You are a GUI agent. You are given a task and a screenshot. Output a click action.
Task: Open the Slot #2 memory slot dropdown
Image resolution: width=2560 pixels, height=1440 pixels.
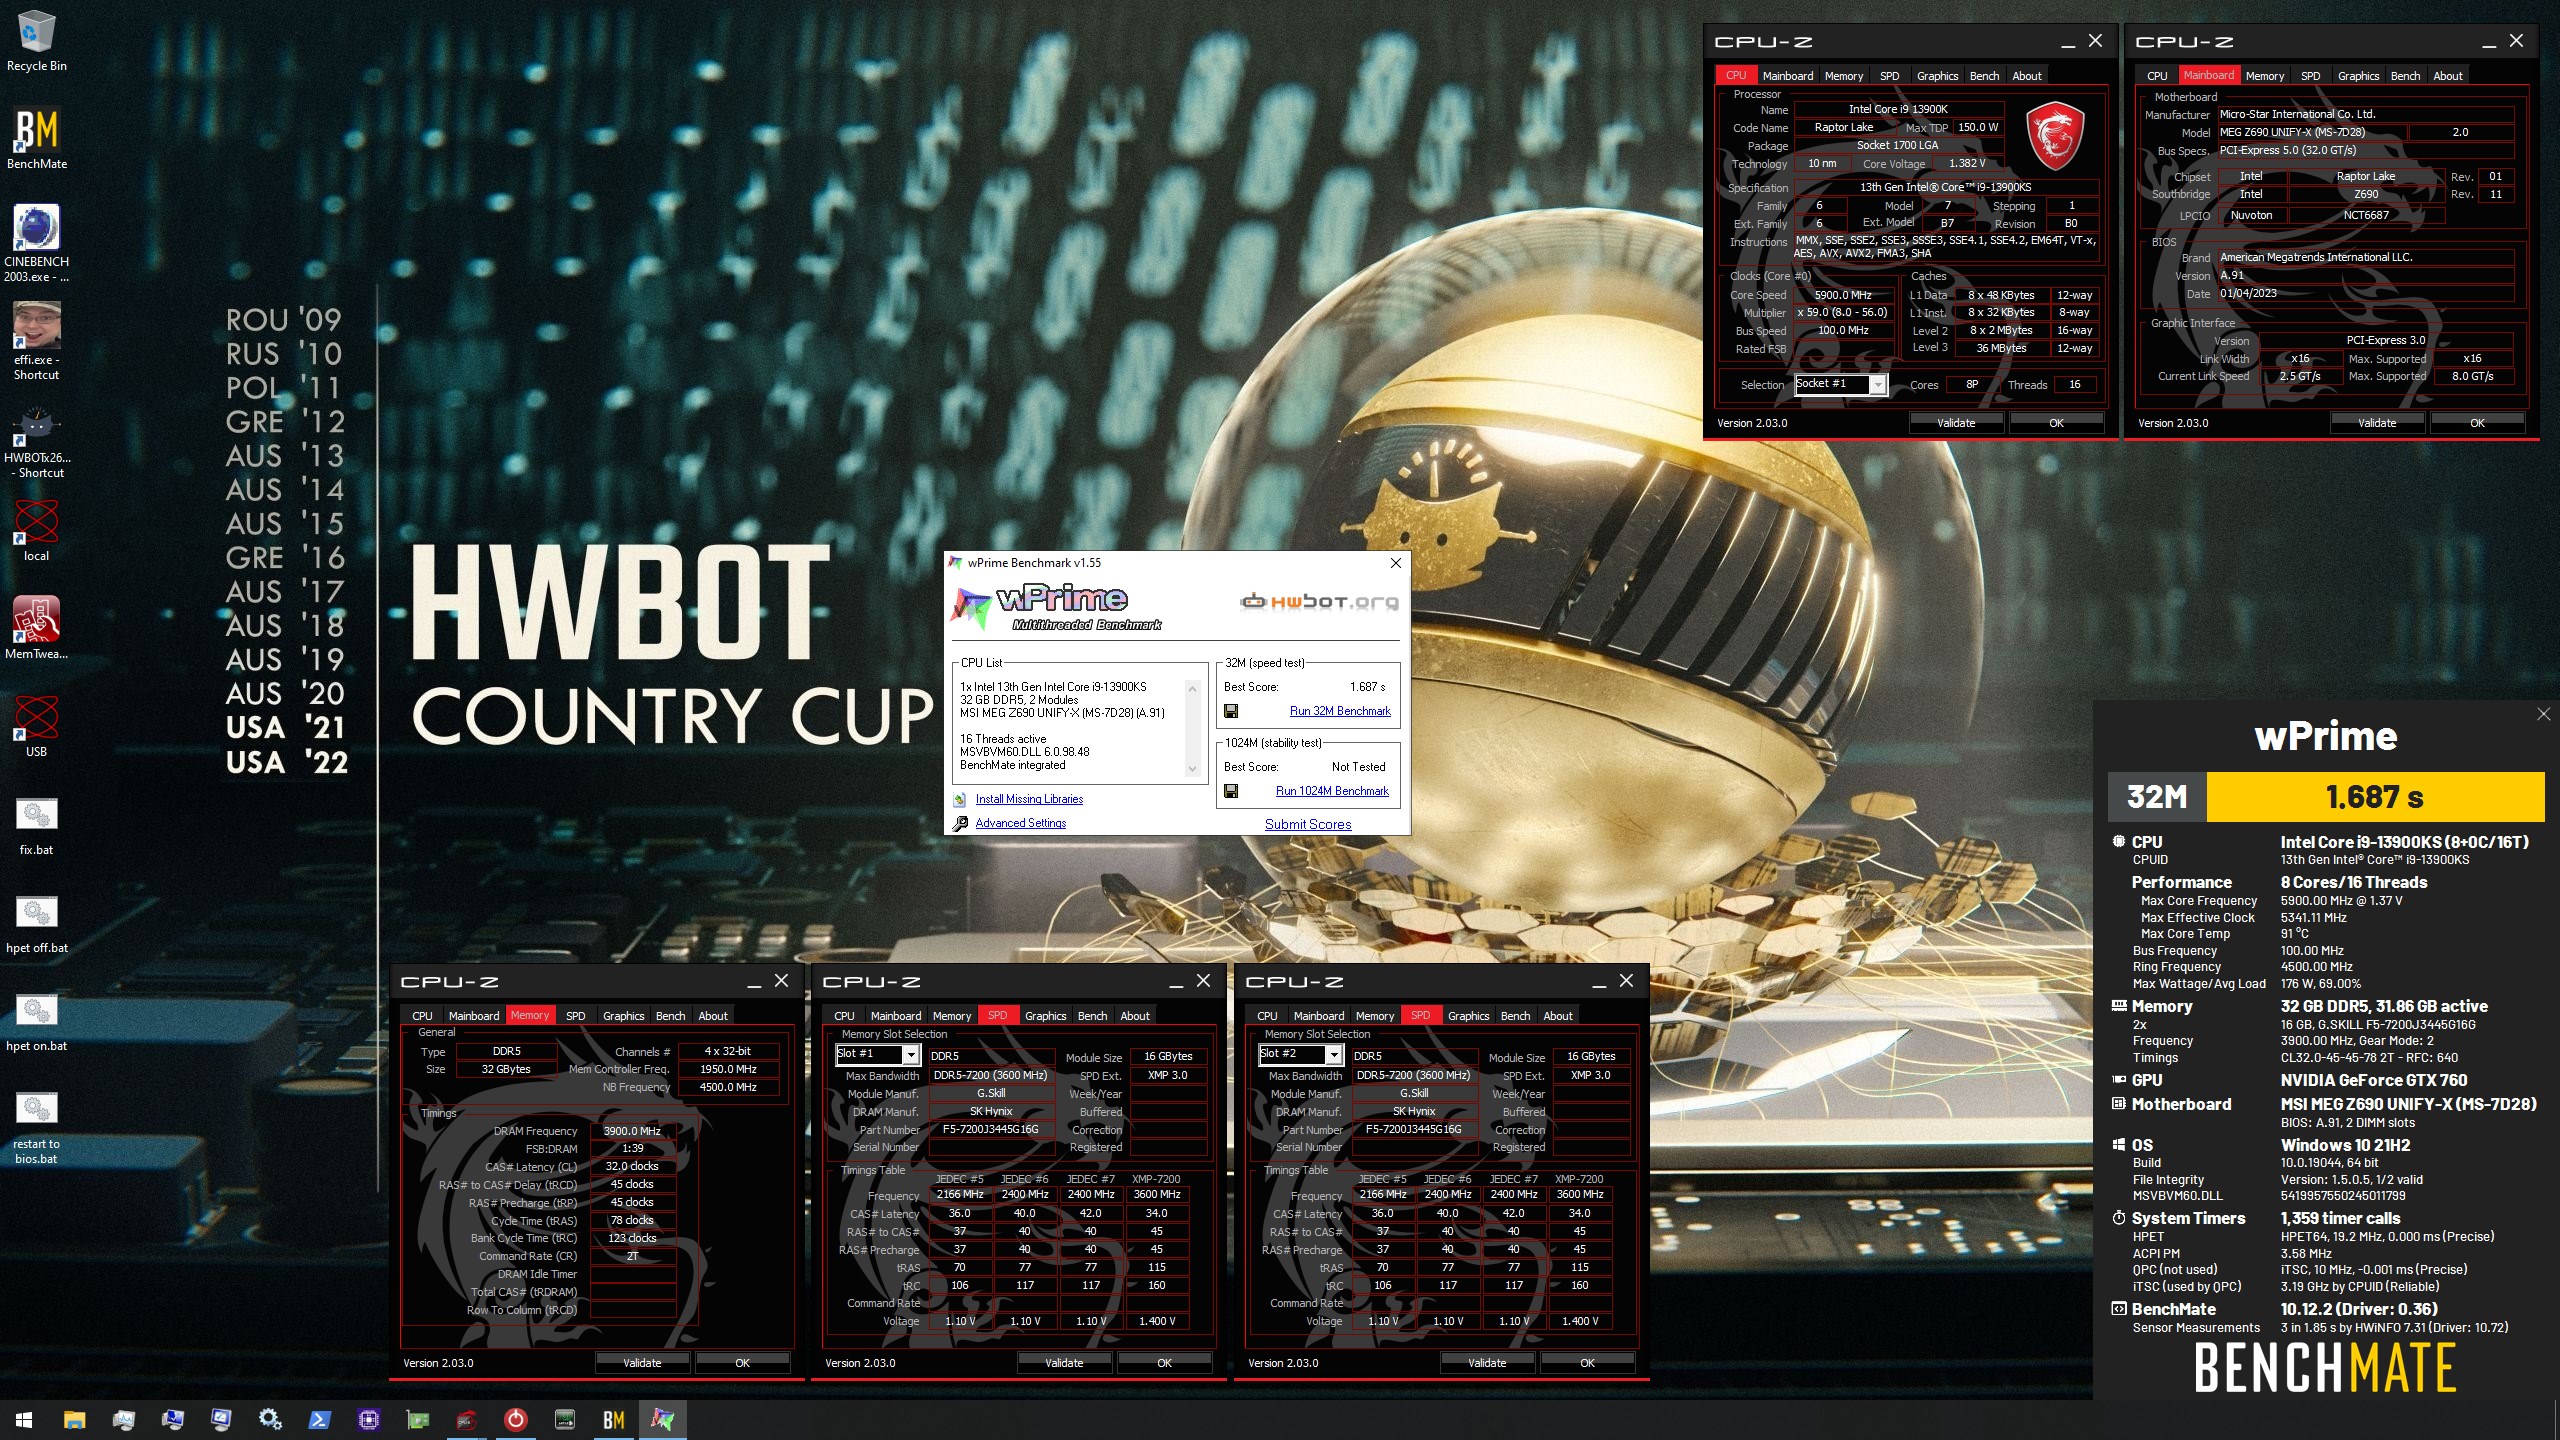point(1333,1054)
